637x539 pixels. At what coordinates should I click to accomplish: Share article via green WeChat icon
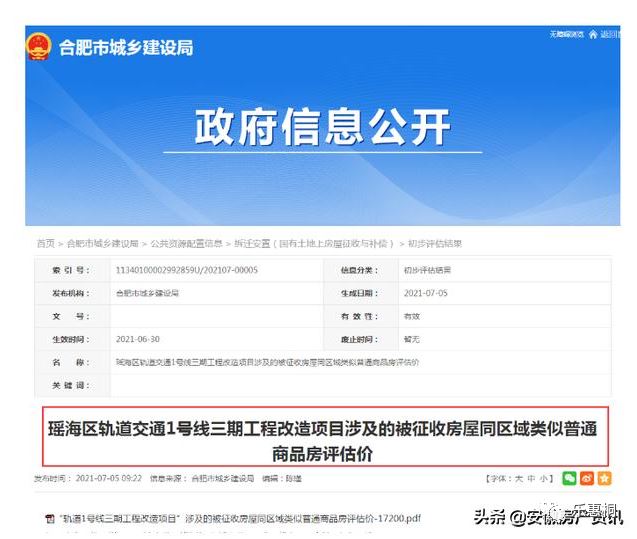tap(569, 478)
